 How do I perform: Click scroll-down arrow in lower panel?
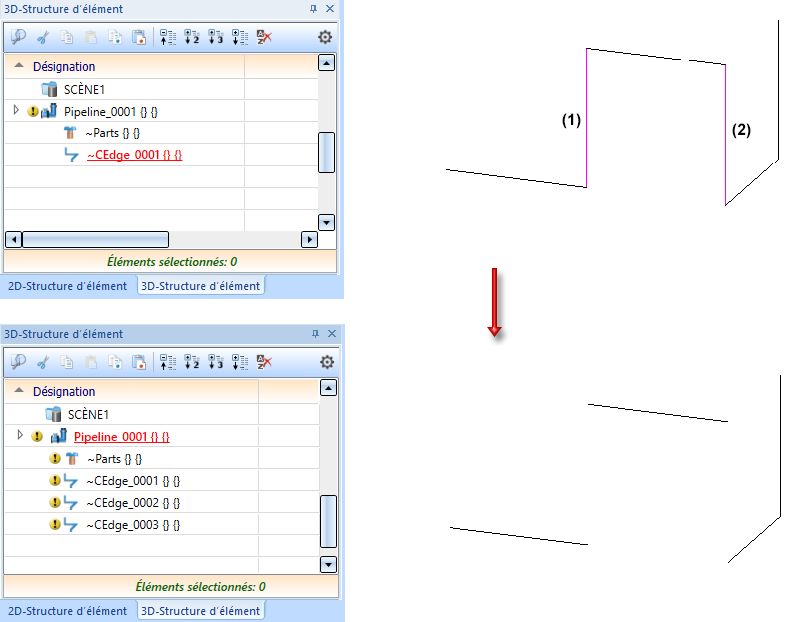328,565
